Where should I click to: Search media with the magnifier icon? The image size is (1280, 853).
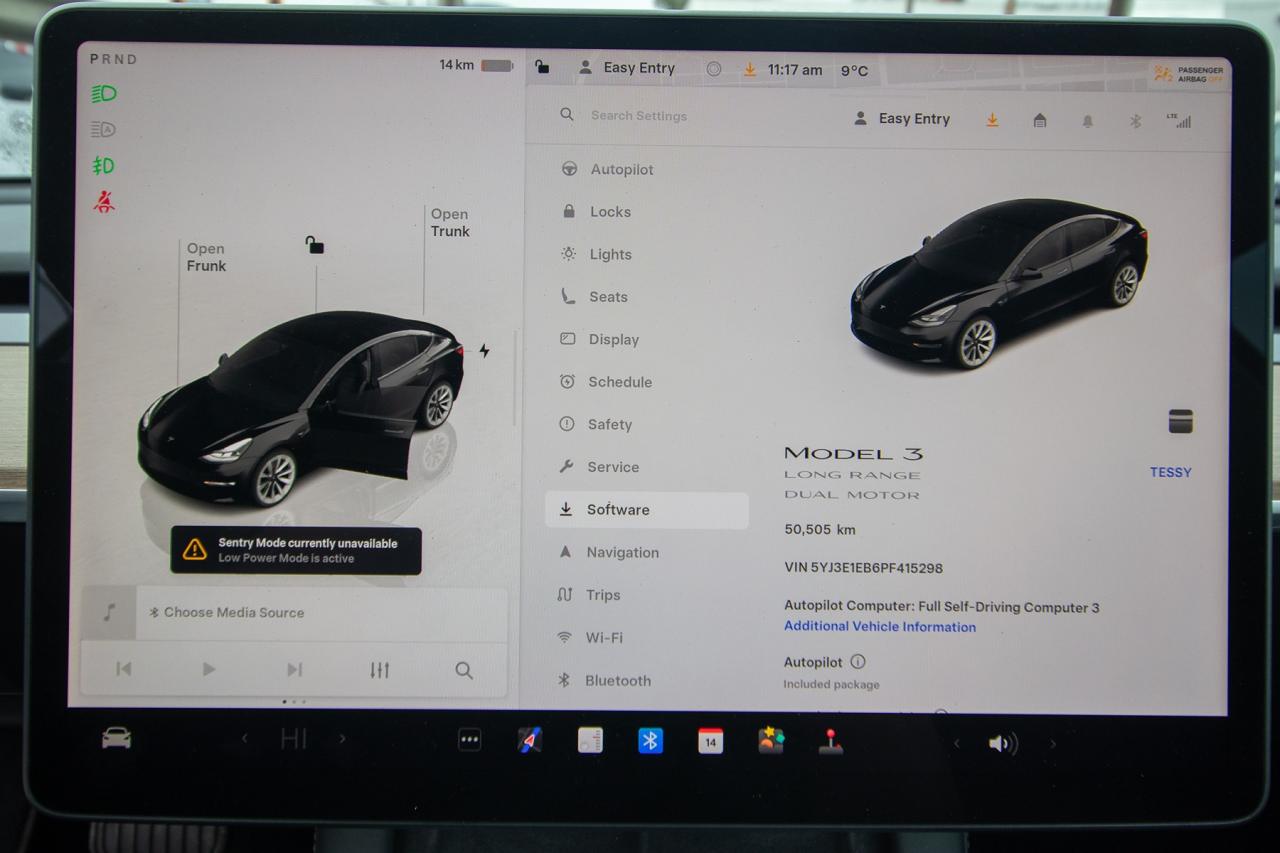pos(464,670)
